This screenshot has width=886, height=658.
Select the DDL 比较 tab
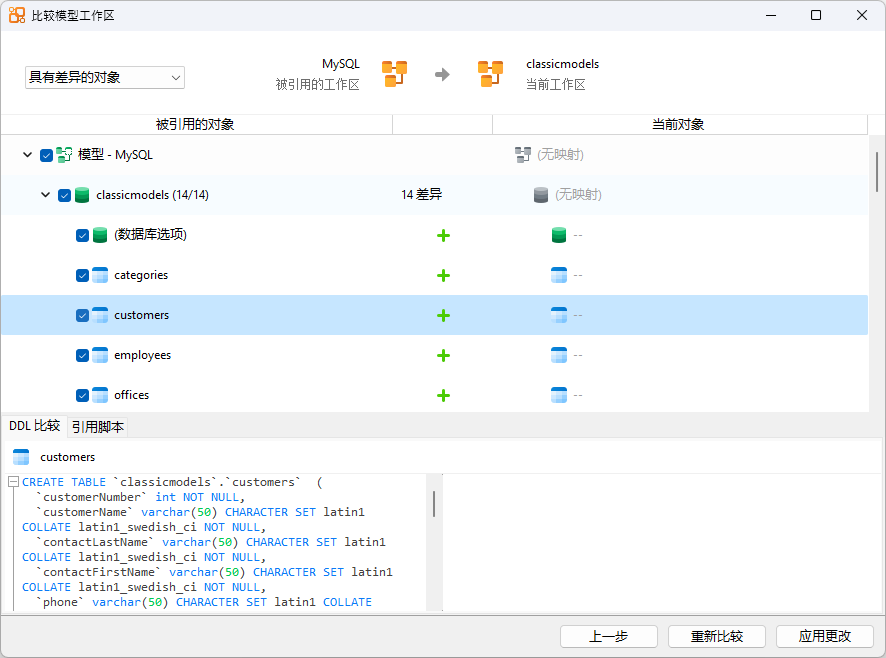point(32,426)
